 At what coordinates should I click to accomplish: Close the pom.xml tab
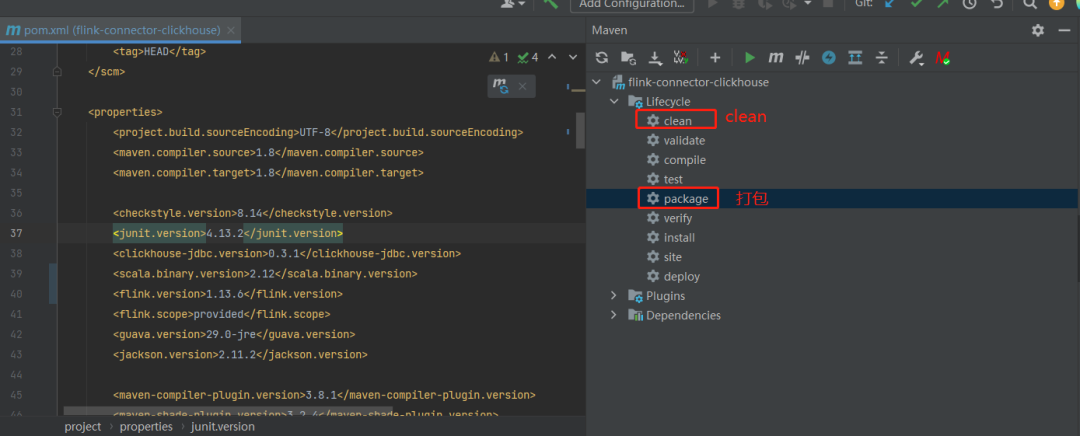[231, 30]
